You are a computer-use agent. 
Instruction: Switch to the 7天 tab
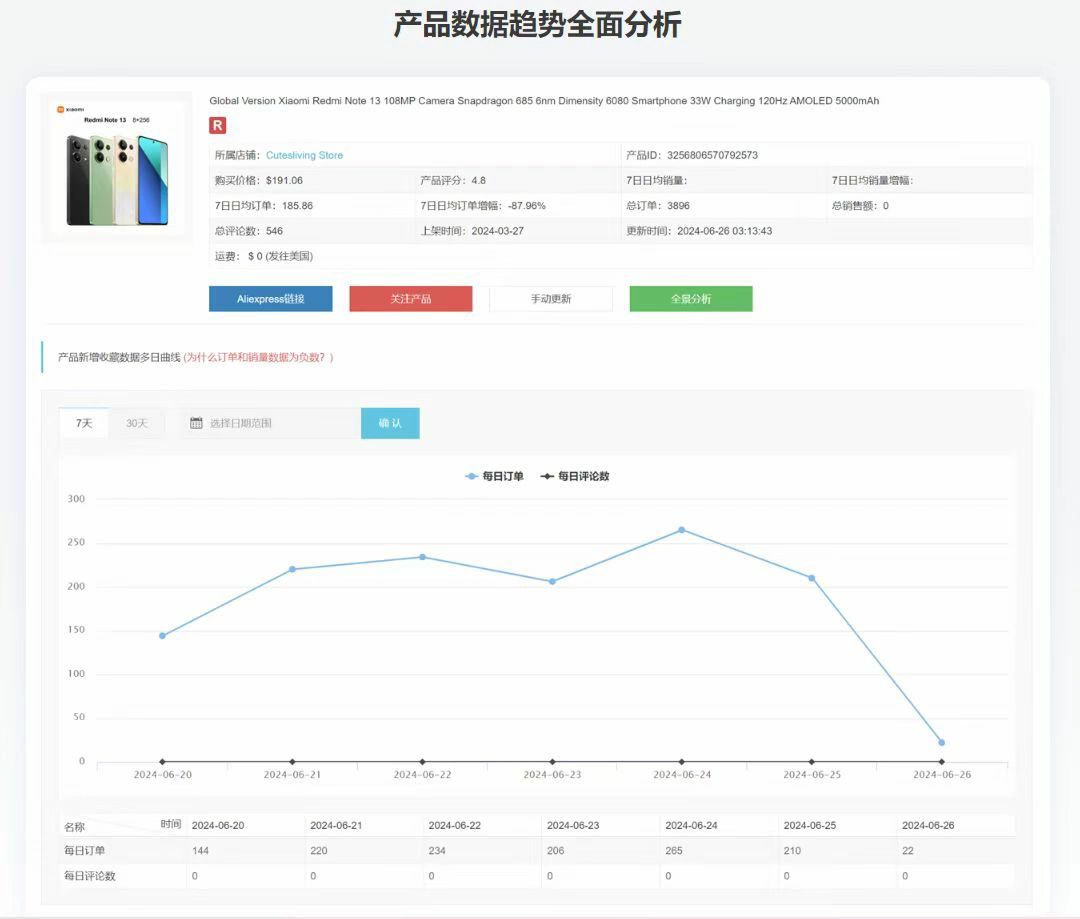tap(83, 423)
